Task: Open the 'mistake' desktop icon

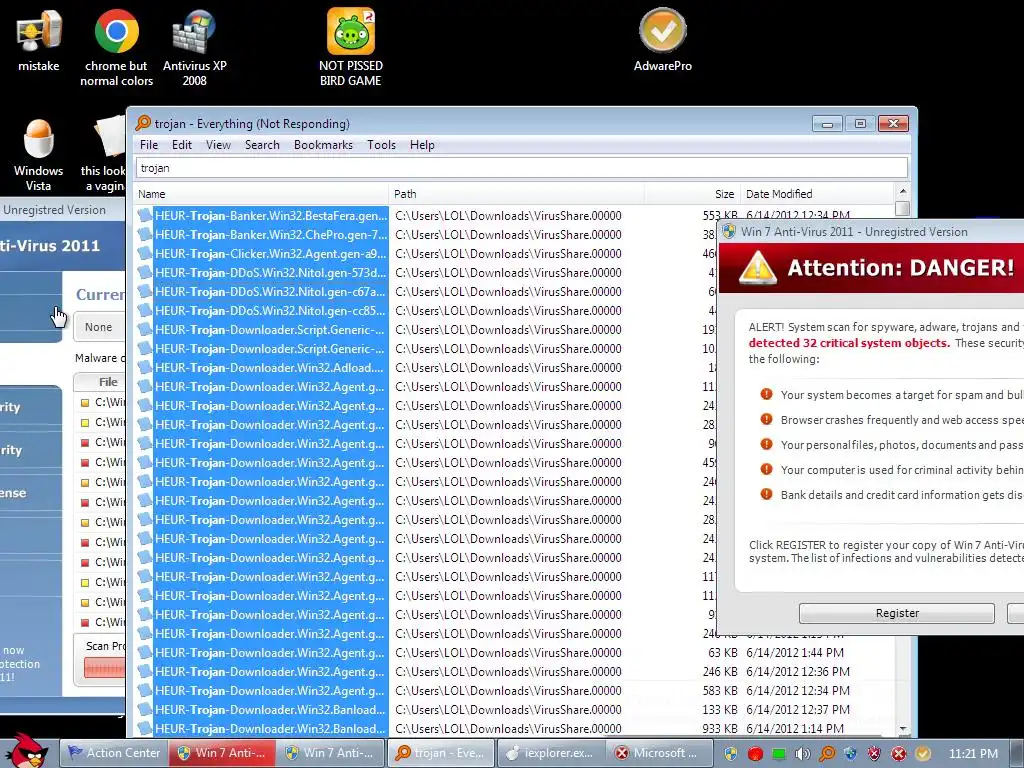Action: click(x=39, y=39)
